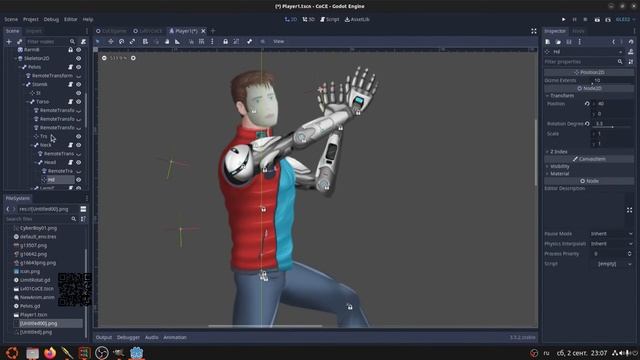Screen dimensions: 640x360
Task: Switch to the Script workspace
Action: click(x=329, y=19)
